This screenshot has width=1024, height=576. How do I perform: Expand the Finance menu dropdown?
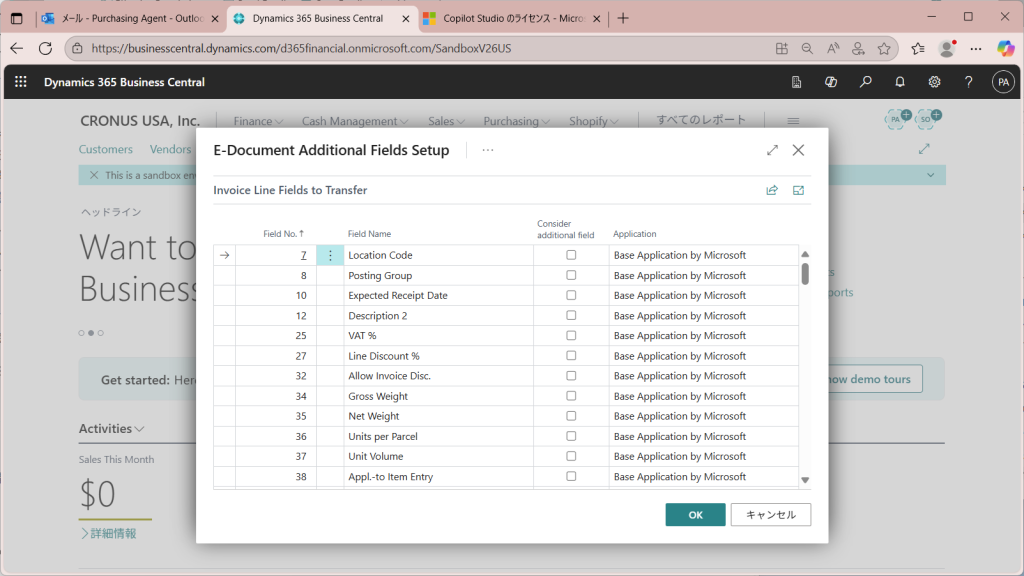point(259,121)
